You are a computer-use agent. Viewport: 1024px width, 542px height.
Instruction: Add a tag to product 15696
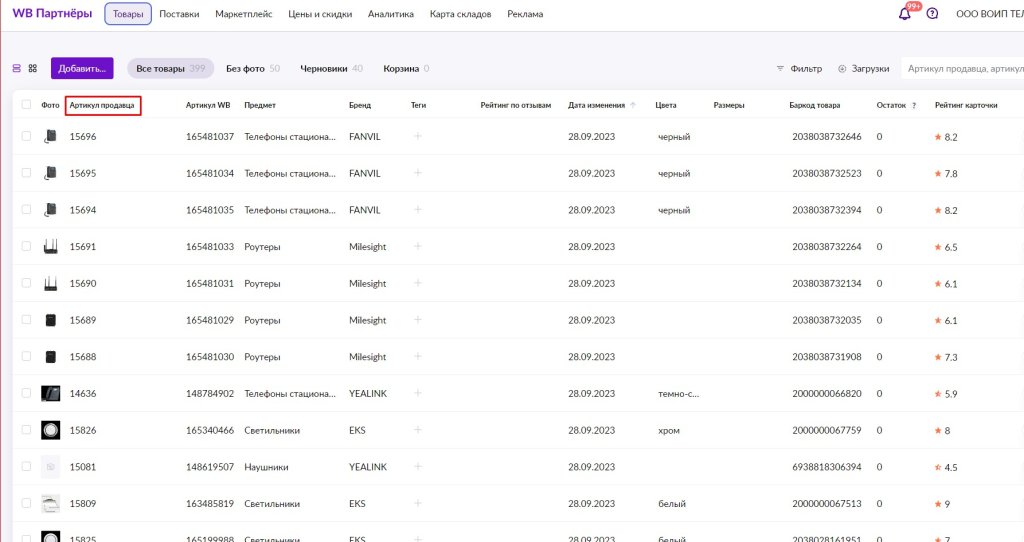pos(418,136)
